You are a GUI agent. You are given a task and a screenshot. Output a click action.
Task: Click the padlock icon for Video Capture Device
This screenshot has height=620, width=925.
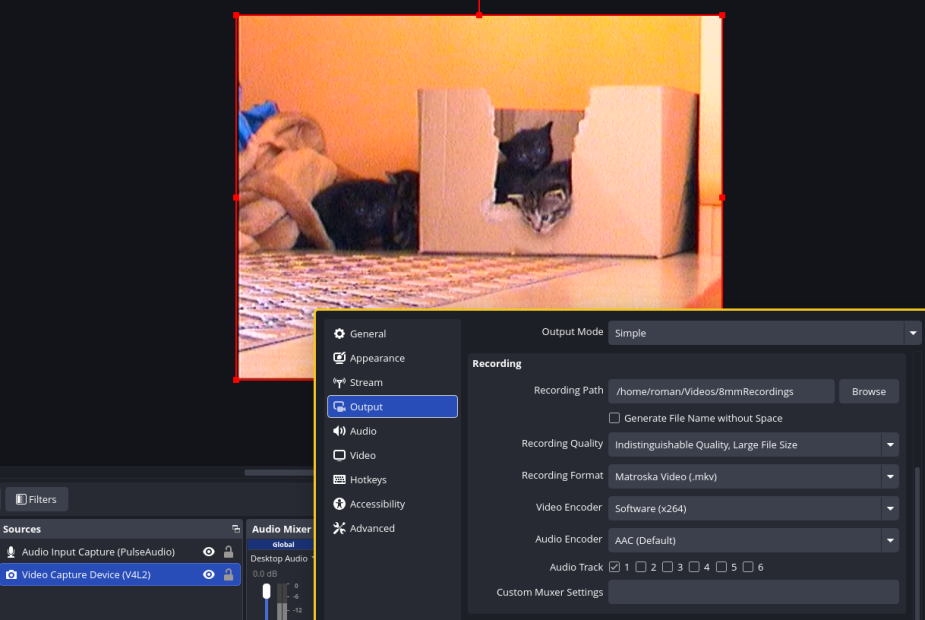click(228, 574)
